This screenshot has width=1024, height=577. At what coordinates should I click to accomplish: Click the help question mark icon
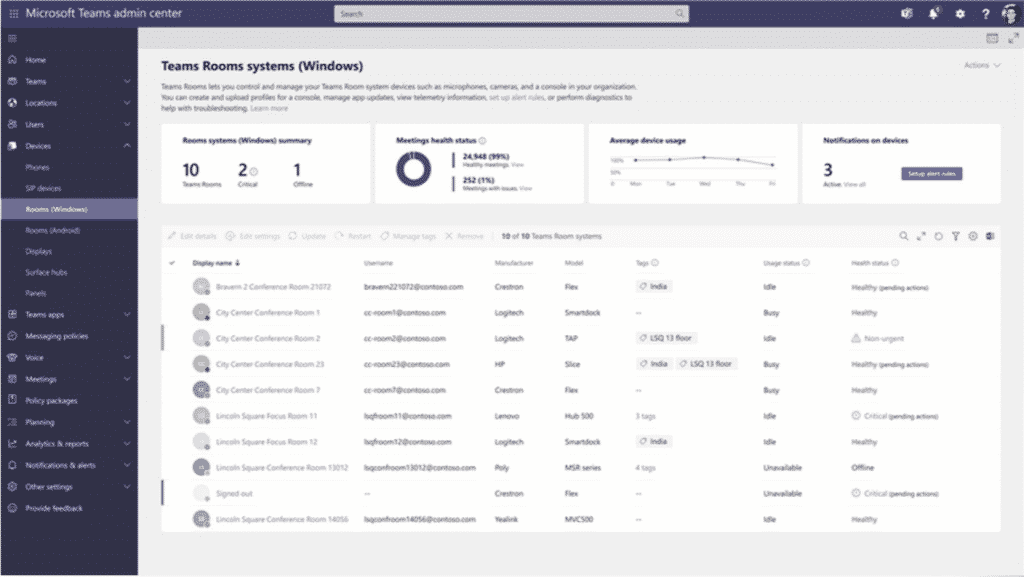pos(985,14)
